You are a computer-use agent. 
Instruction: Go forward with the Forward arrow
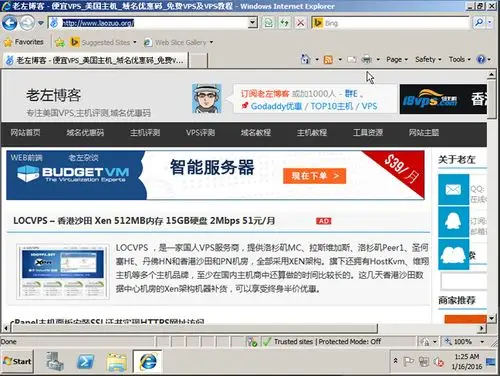click(x=27, y=23)
